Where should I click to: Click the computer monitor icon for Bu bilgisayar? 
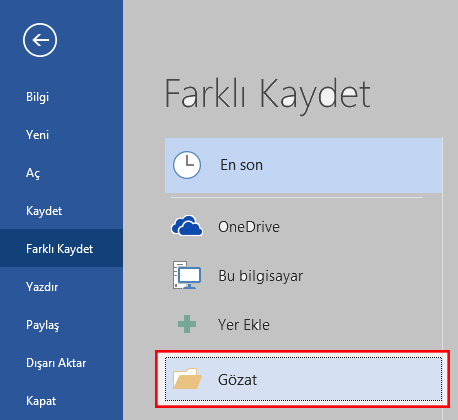[187, 275]
